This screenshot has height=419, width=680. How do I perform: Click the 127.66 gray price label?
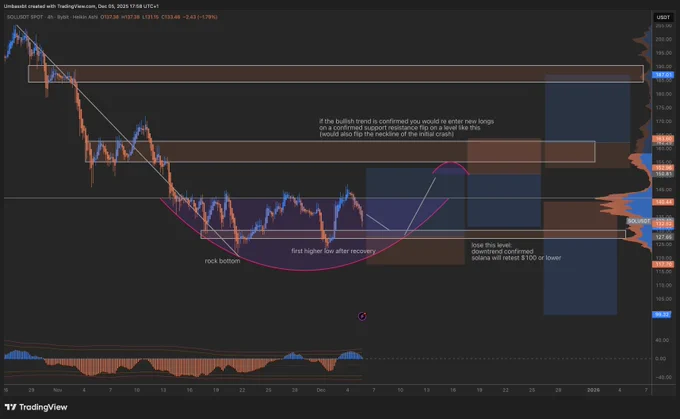(x=664, y=237)
